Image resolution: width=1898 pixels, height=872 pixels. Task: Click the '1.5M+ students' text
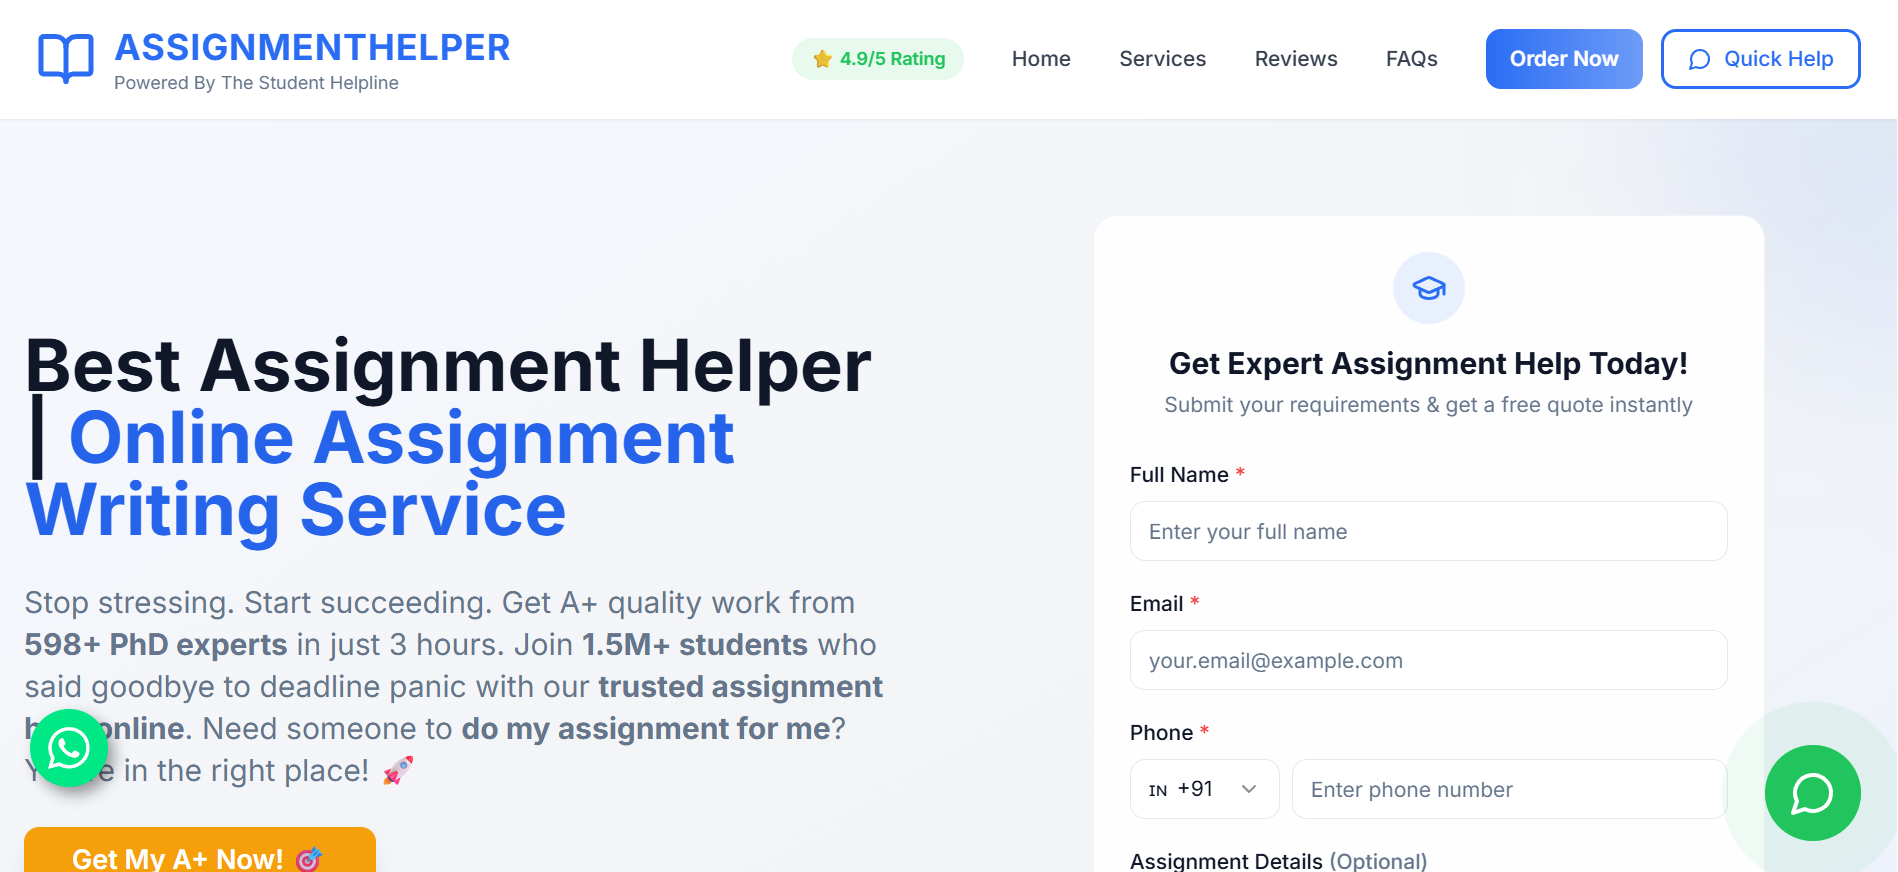pos(695,645)
